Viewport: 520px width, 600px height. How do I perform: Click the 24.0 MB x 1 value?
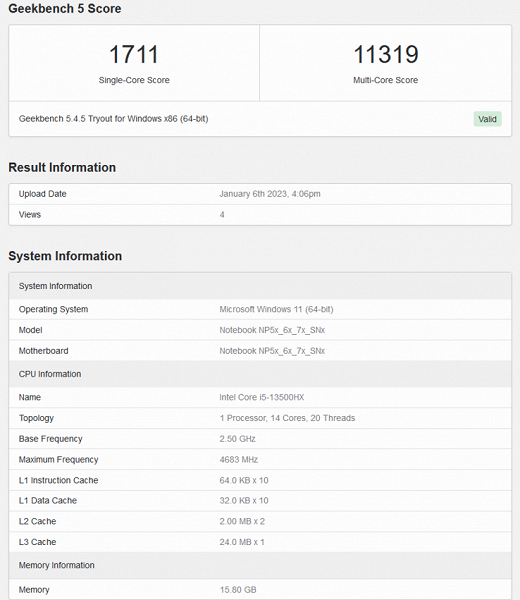tap(242, 542)
